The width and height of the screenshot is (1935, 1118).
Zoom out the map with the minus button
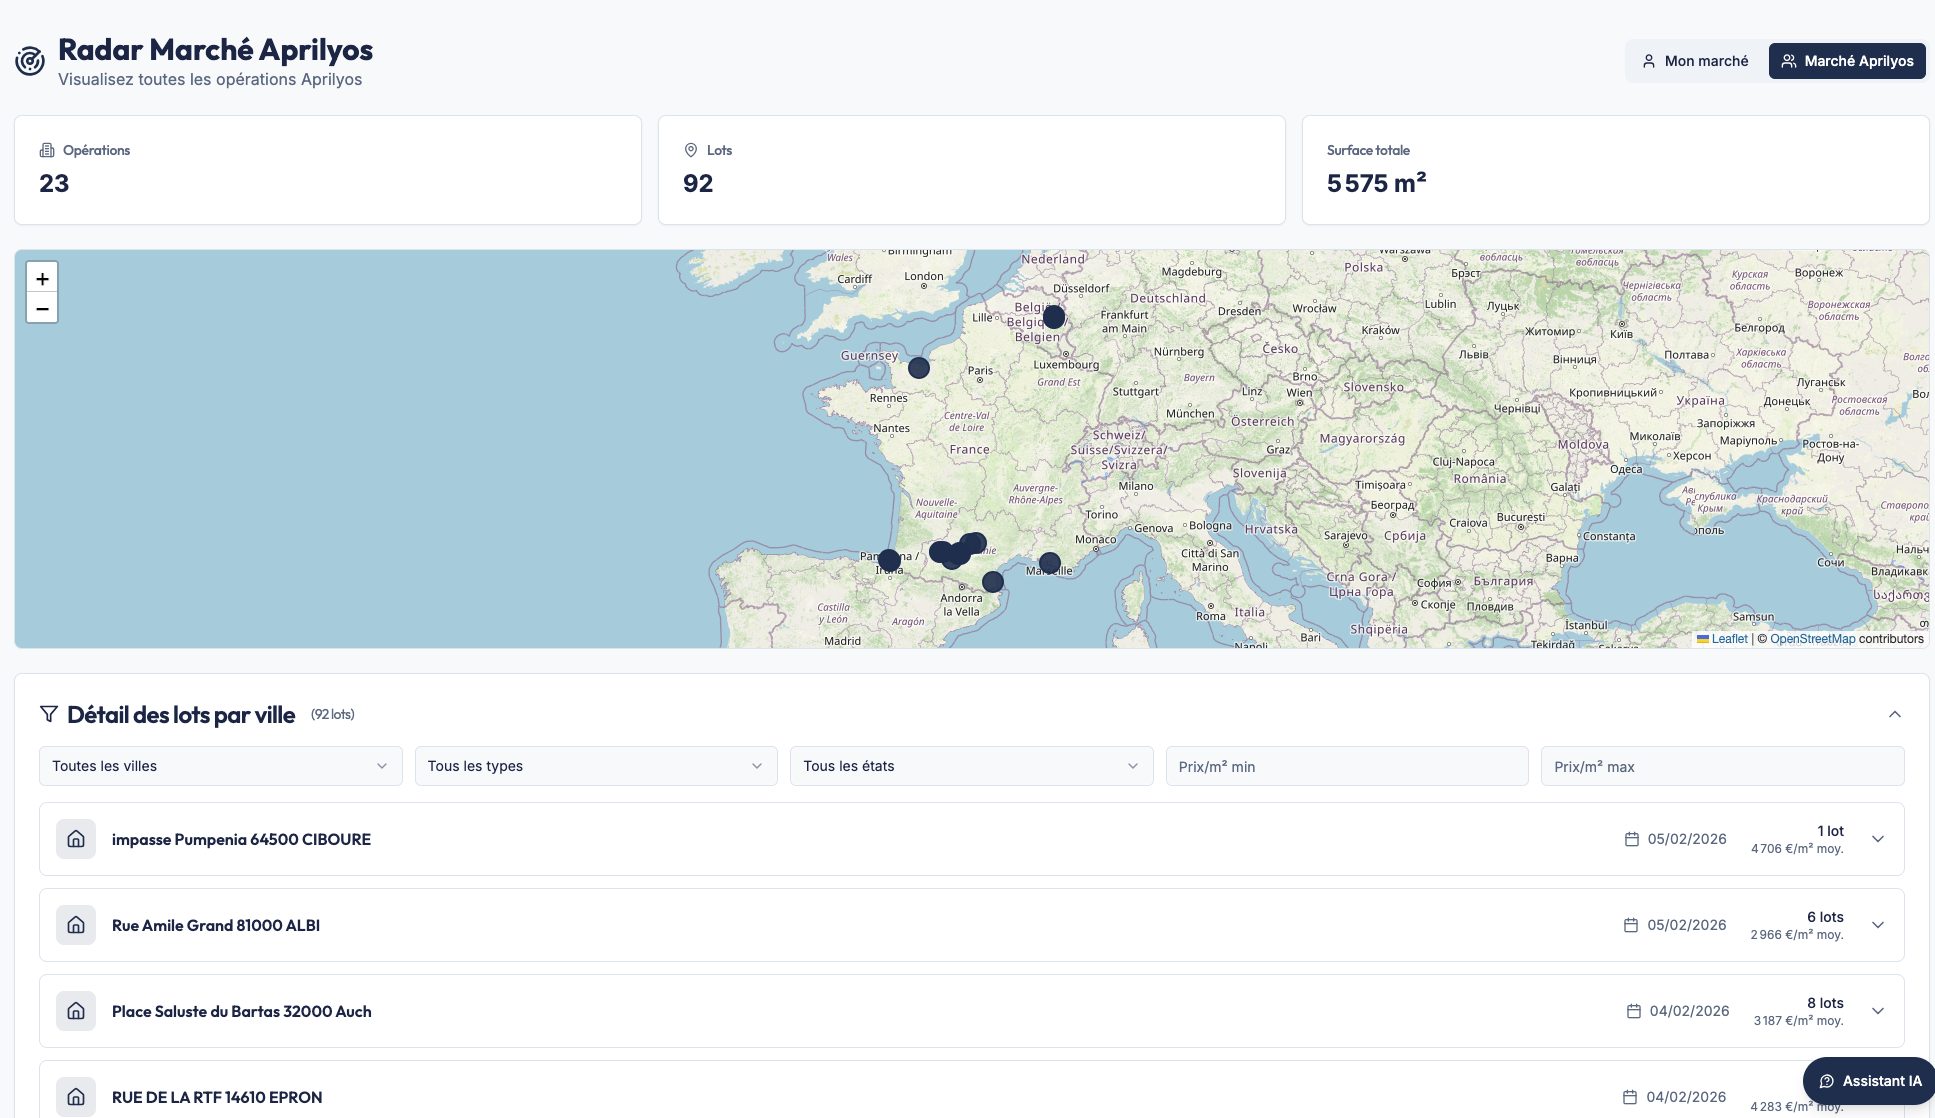pos(42,309)
